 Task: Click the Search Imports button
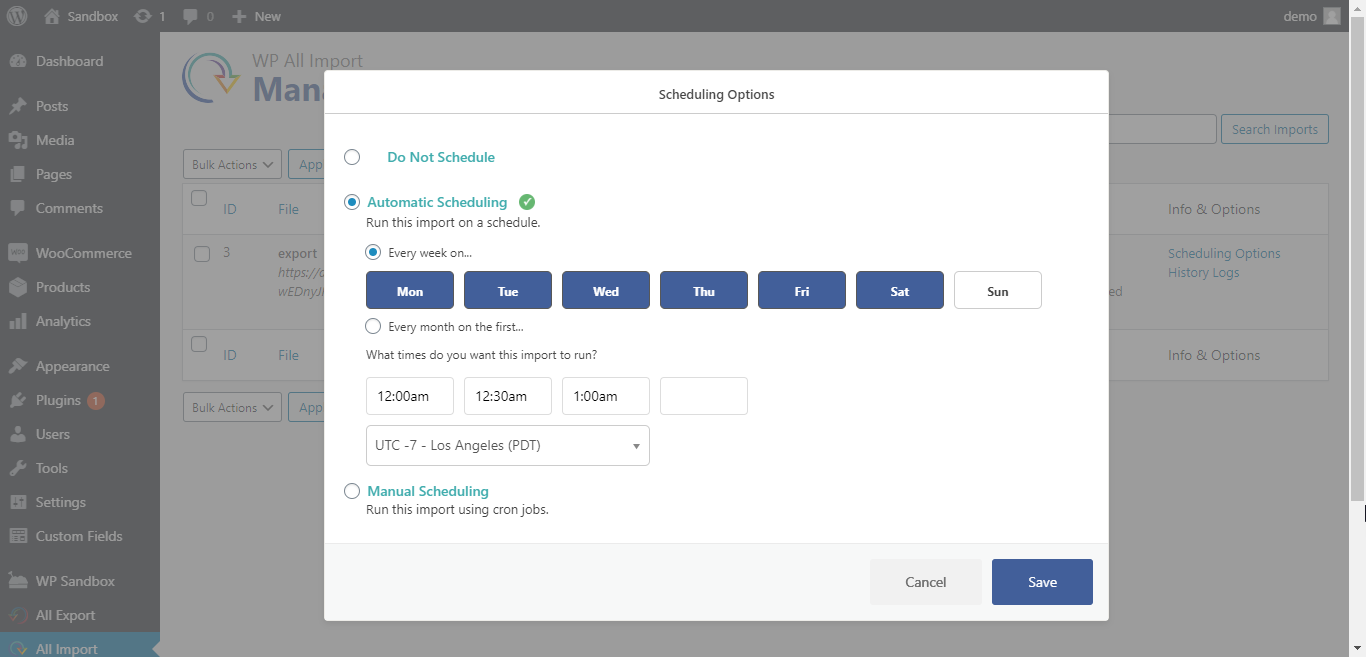[1275, 129]
